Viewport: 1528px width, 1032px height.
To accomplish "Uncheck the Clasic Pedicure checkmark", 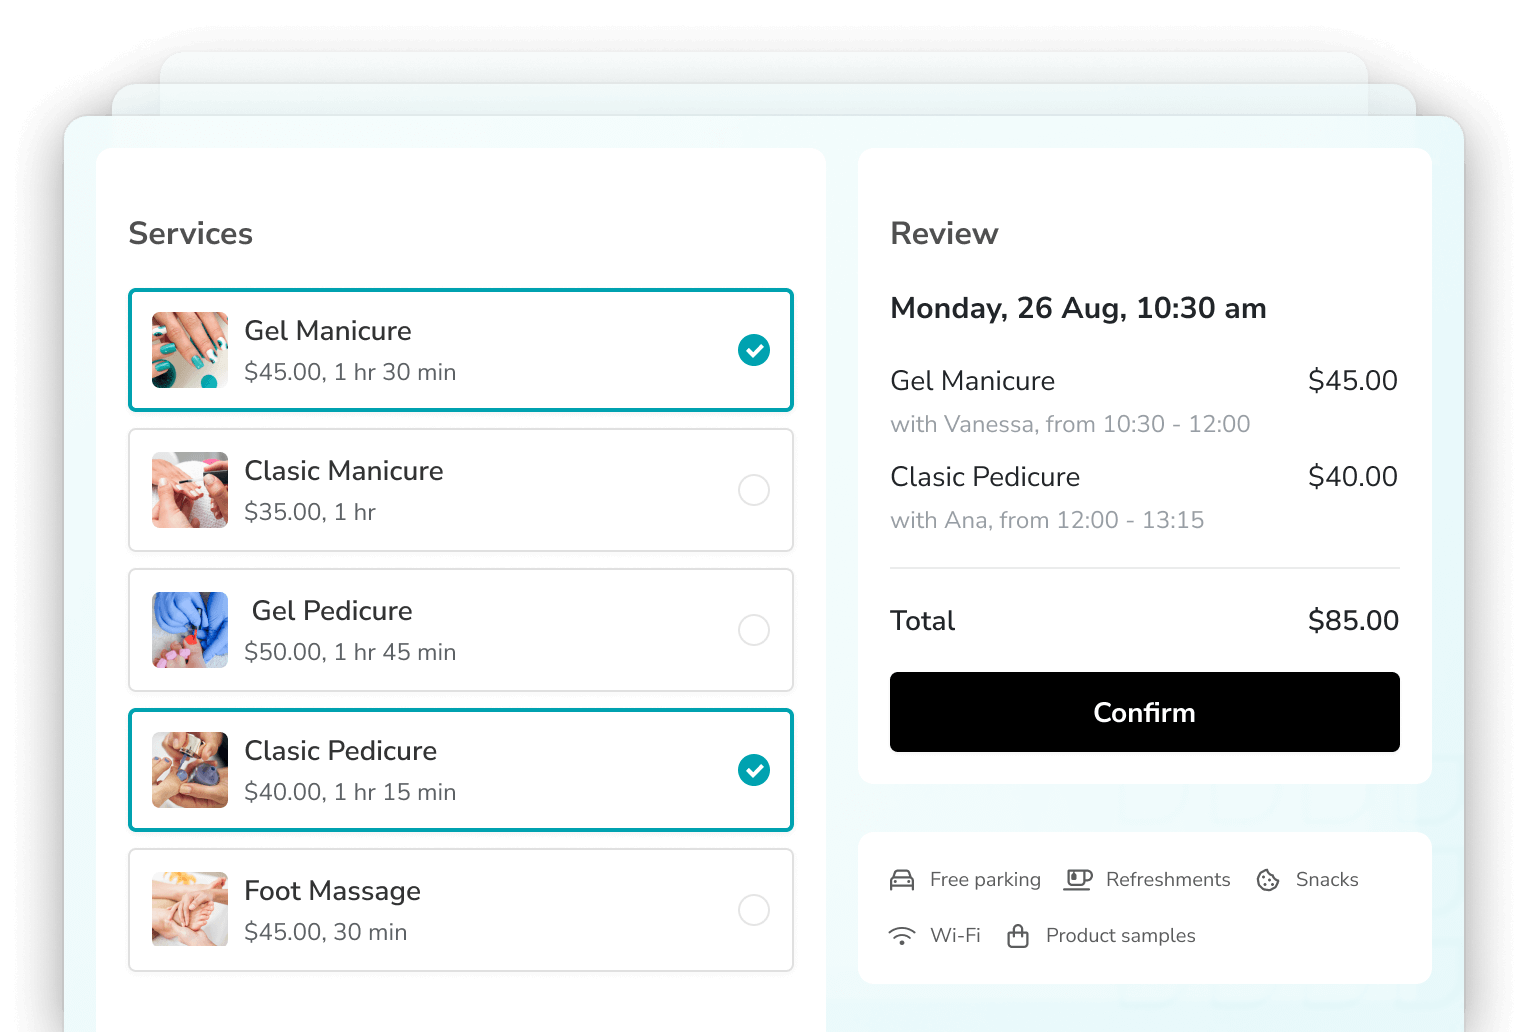I will click(x=754, y=770).
